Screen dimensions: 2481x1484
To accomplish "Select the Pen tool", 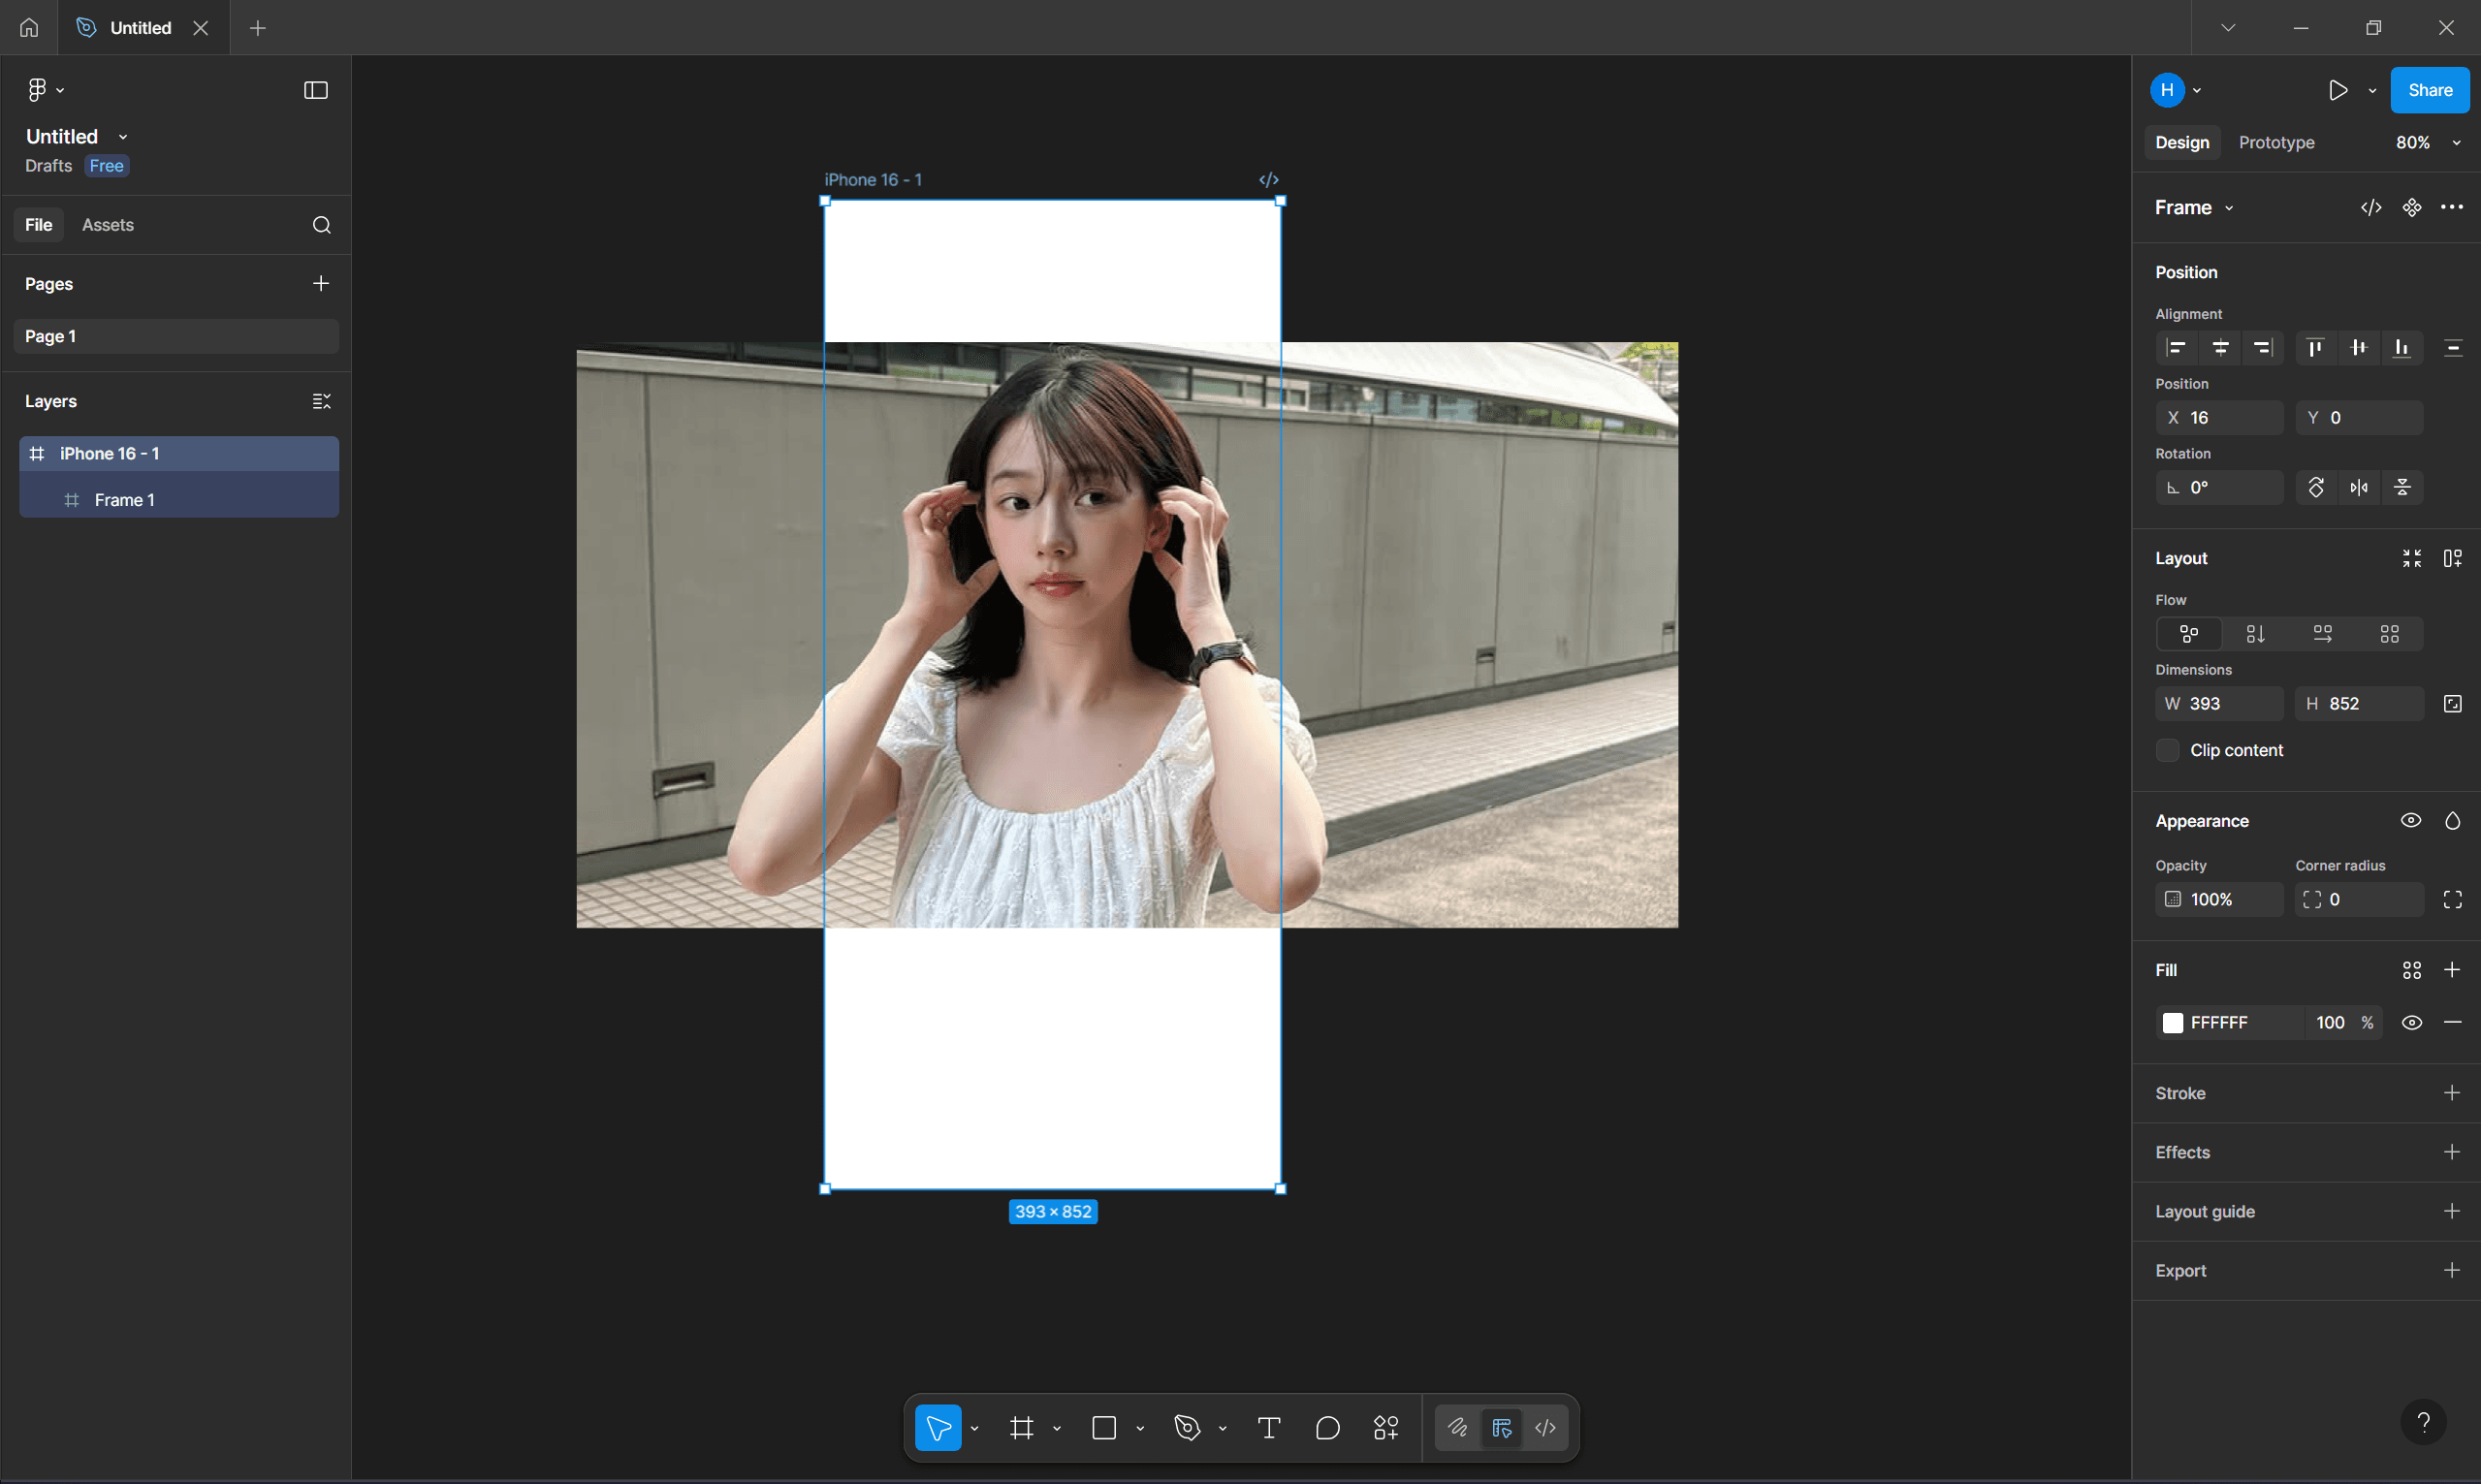I will (1187, 1428).
